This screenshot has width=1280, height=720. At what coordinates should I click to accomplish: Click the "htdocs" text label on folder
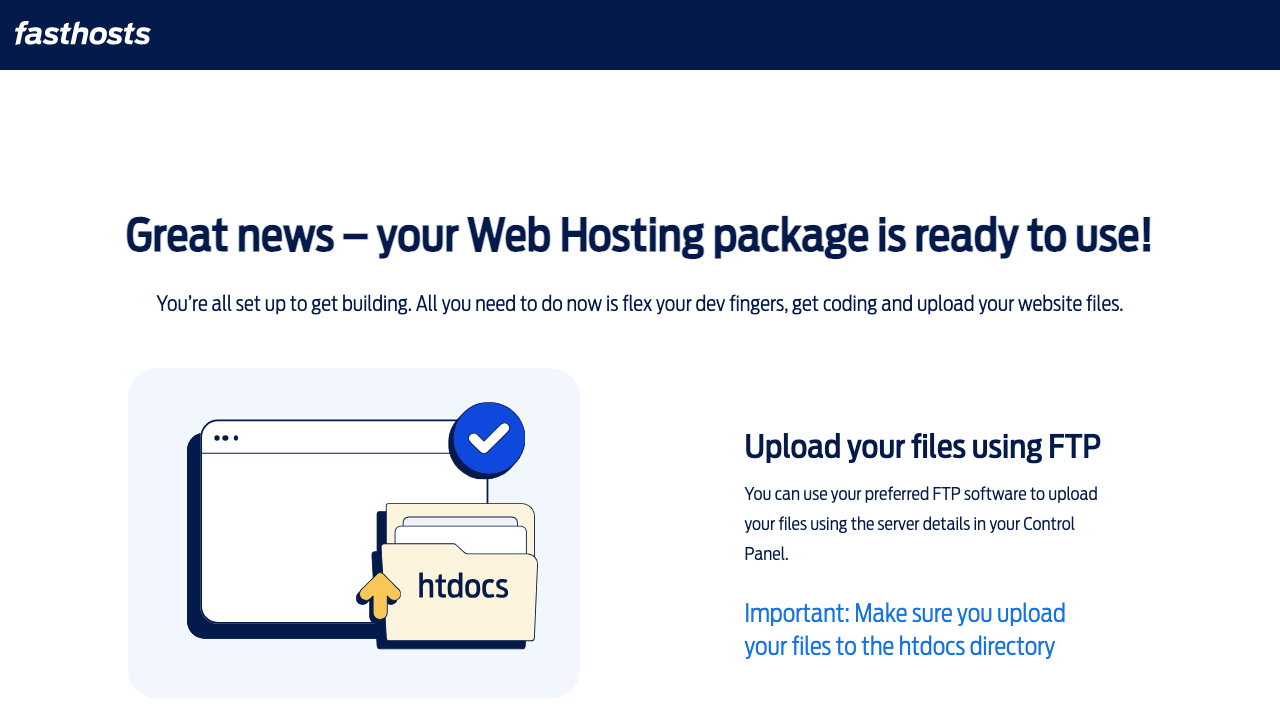point(463,586)
